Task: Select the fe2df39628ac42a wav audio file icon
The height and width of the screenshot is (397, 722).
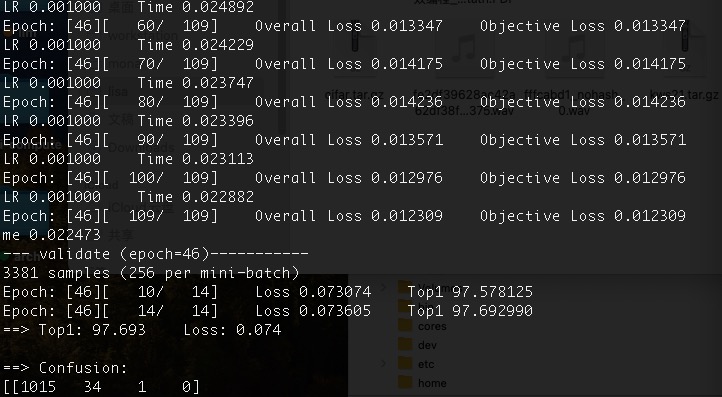Action: pos(464,50)
